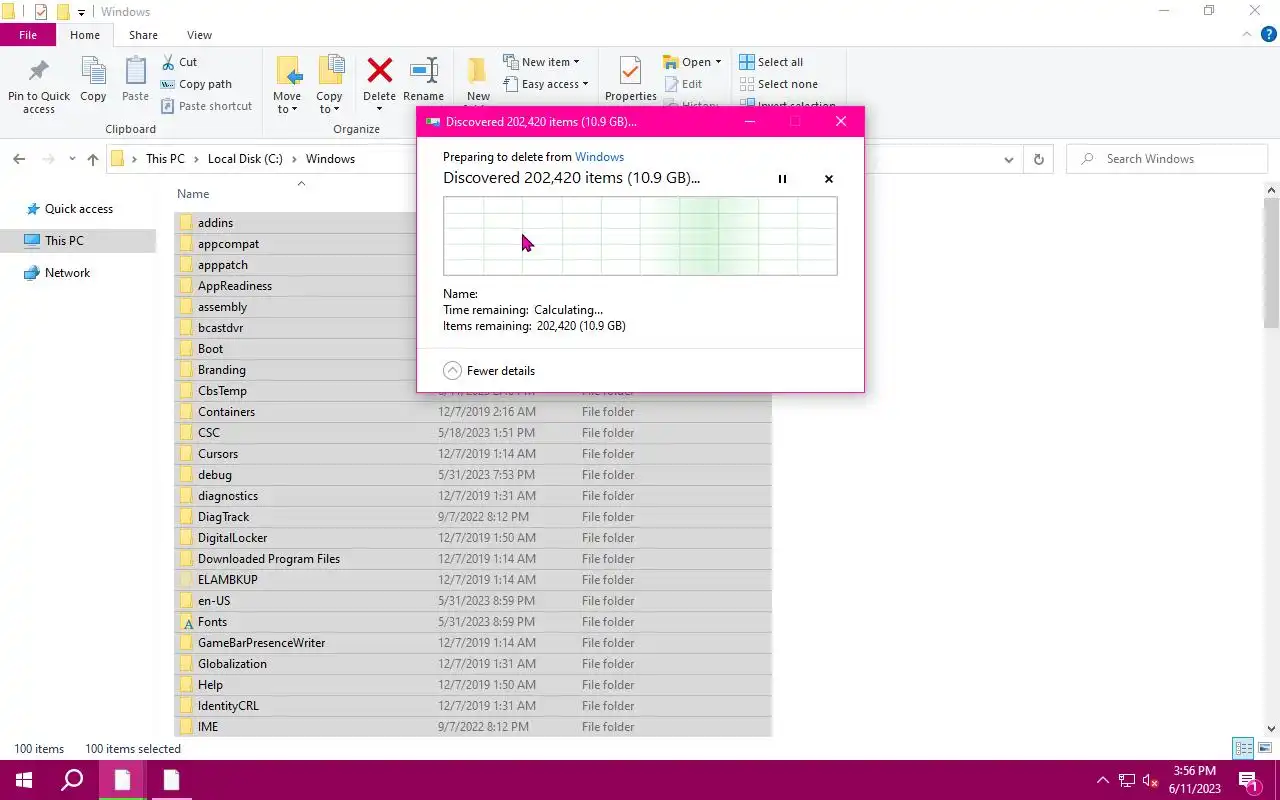Click the red Delete icon
Viewport: 1280px width, 800px height.
(x=379, y=71)
